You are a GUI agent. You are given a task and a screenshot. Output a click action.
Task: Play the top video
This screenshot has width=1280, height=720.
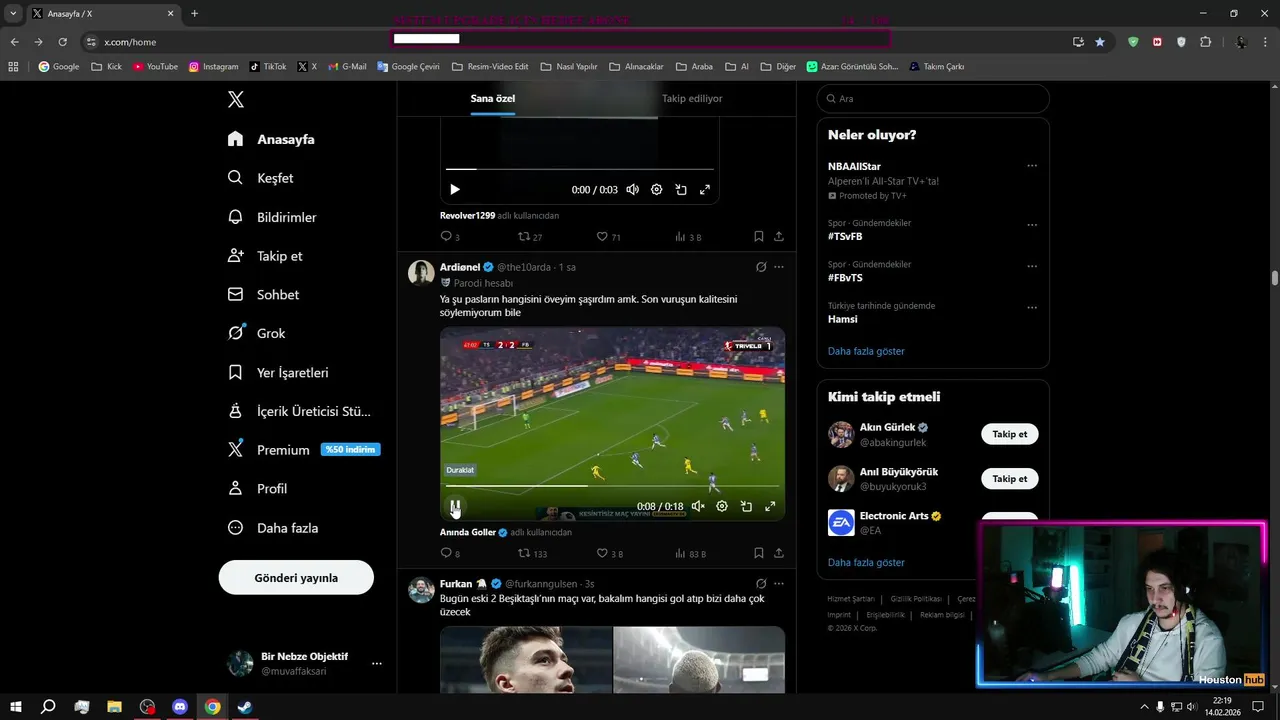[x=455, y=190]
